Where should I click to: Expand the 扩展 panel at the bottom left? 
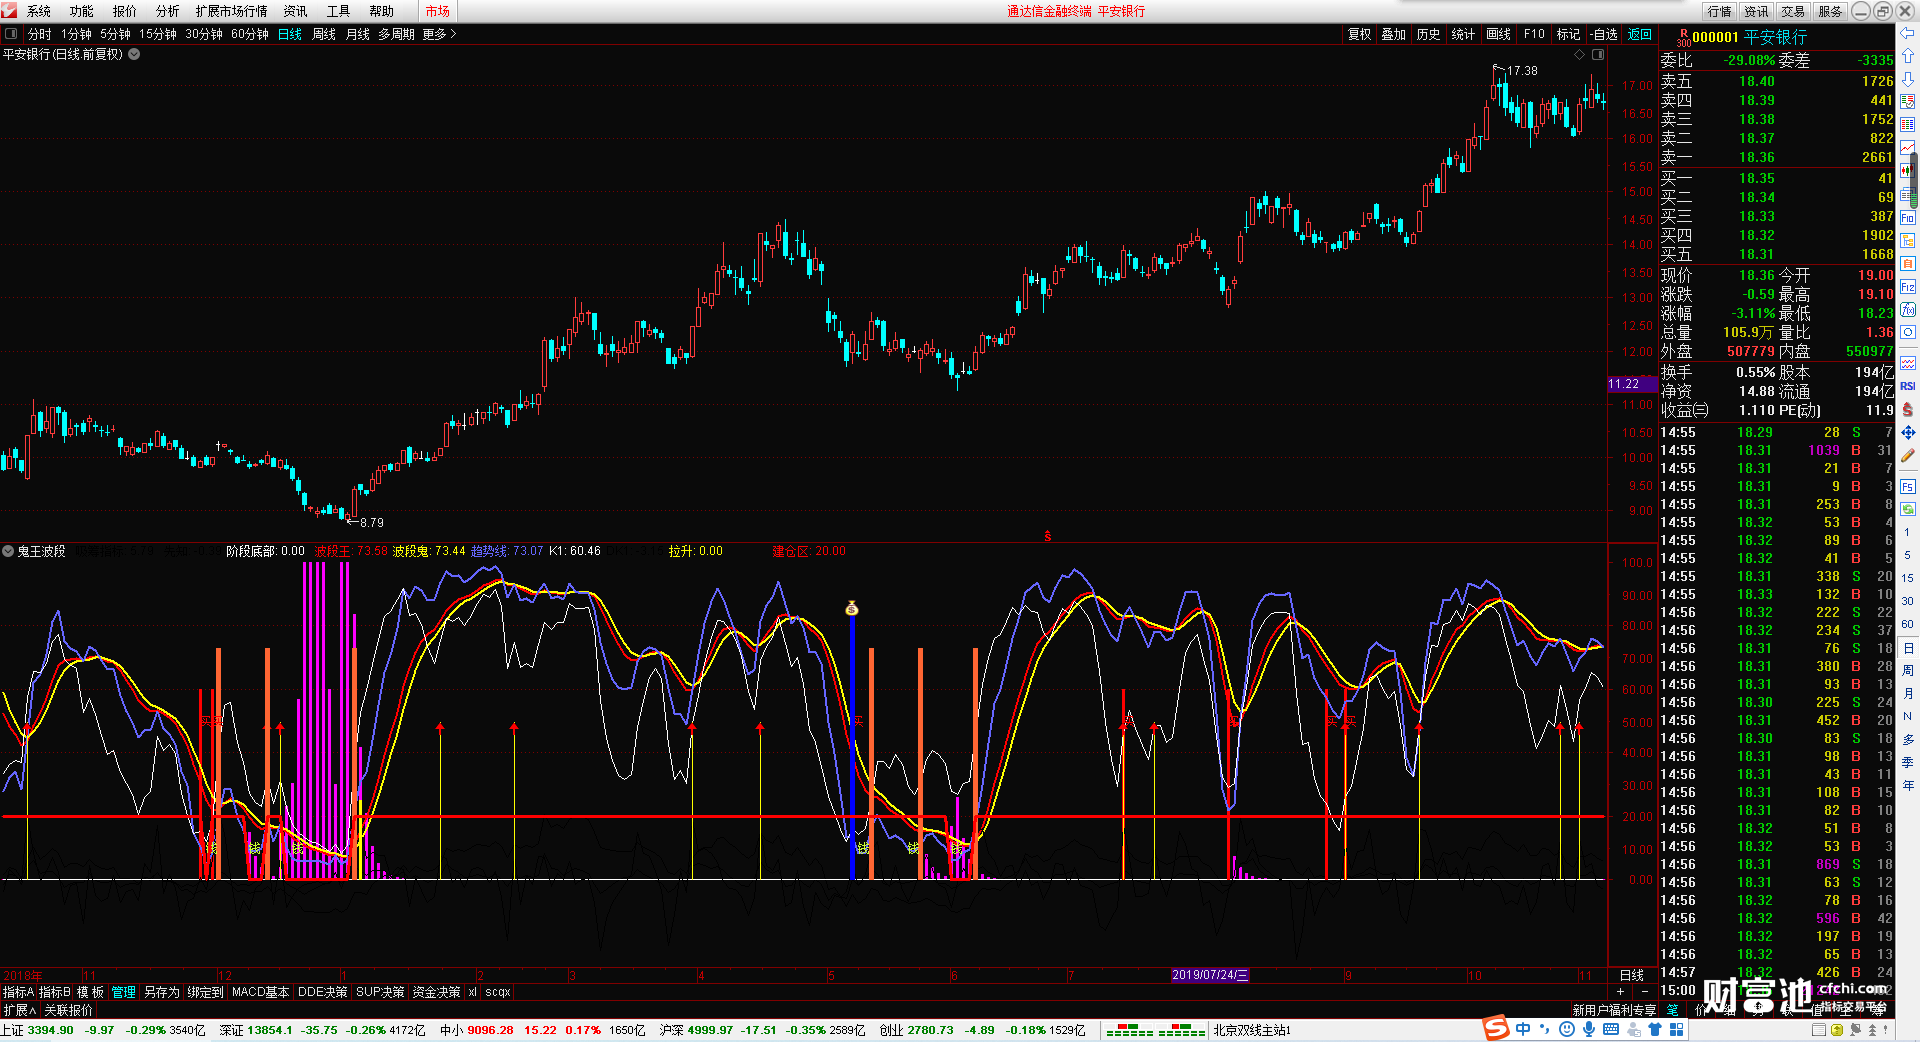[19, 1010]
